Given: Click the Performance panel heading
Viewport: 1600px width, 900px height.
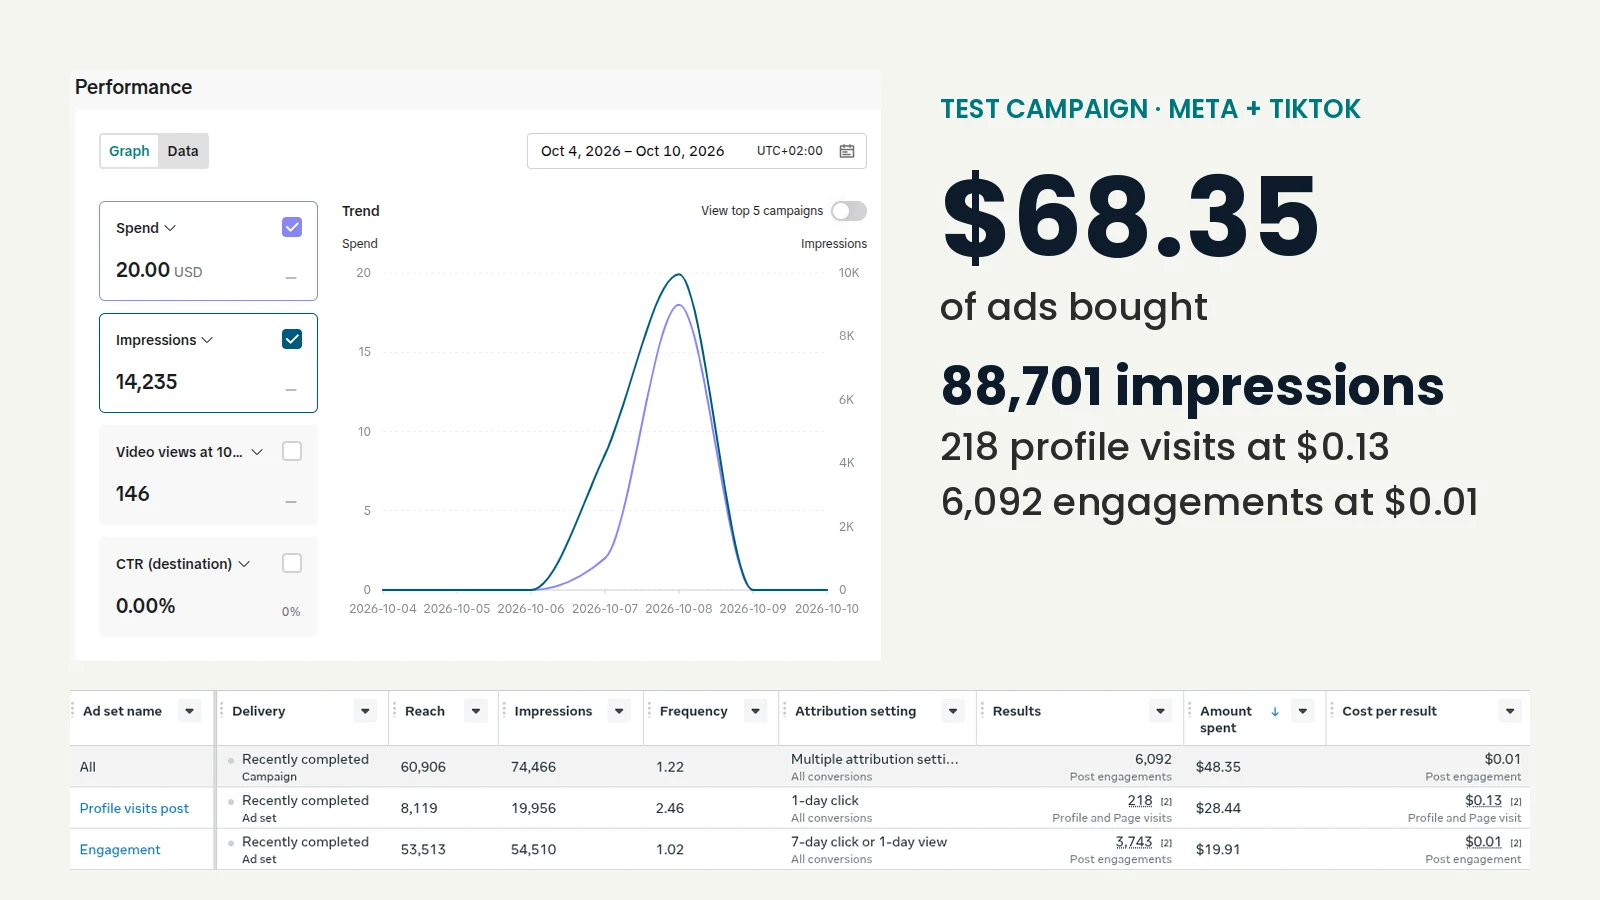Looking at the screenshot, I should click(133, 87).
